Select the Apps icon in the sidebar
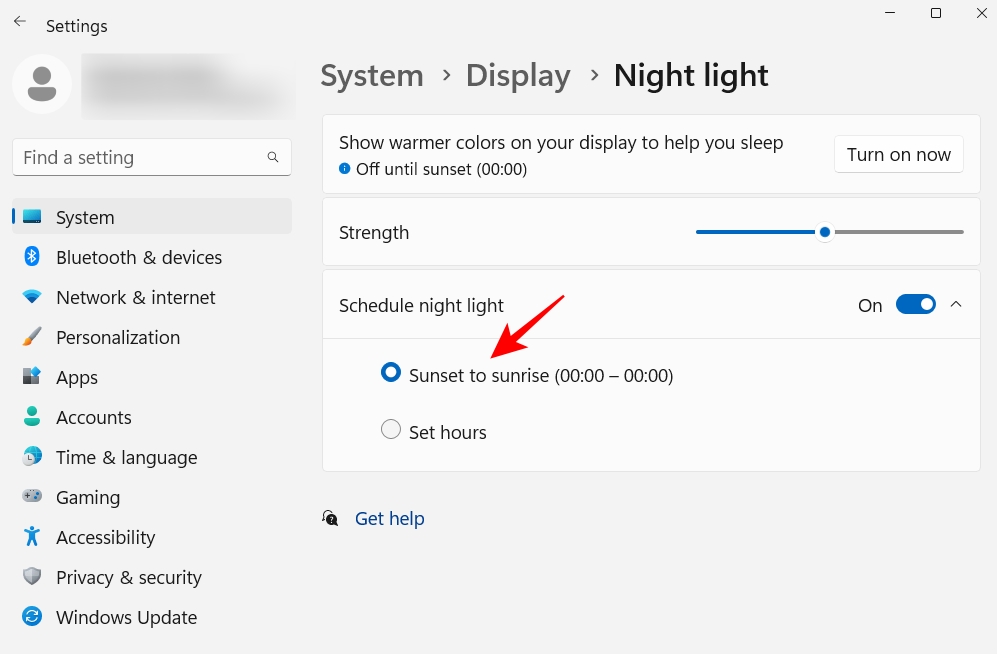Viewport: 997px width, 654px height. (x=31, y=377)
